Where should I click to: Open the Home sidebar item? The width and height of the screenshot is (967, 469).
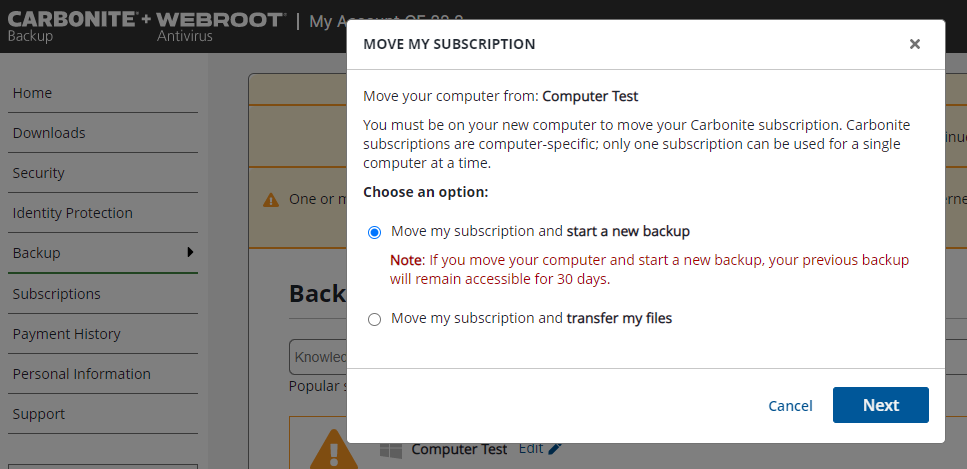[x=32, y=93]
